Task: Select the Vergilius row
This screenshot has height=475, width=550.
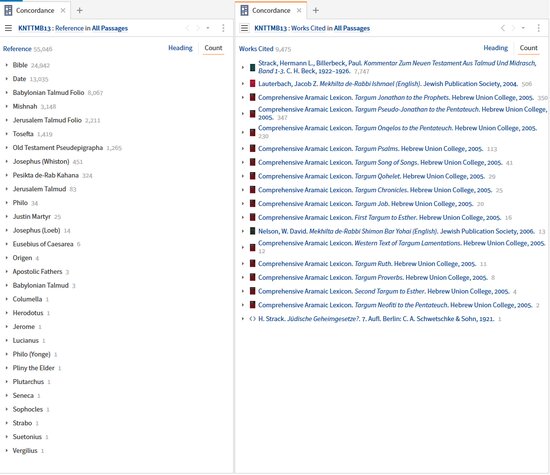Action: tap(28, 450)
